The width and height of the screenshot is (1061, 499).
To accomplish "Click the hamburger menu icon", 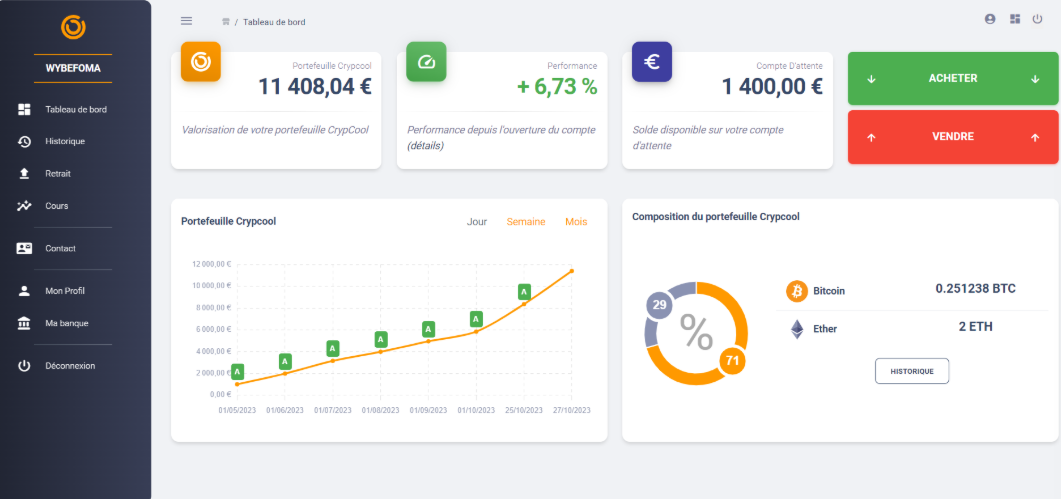I will 186,21.
